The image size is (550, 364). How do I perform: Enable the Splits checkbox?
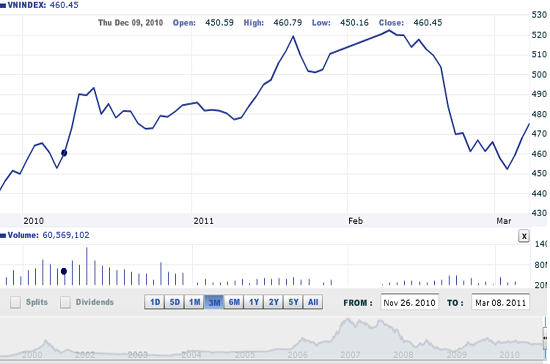(15, 302)
